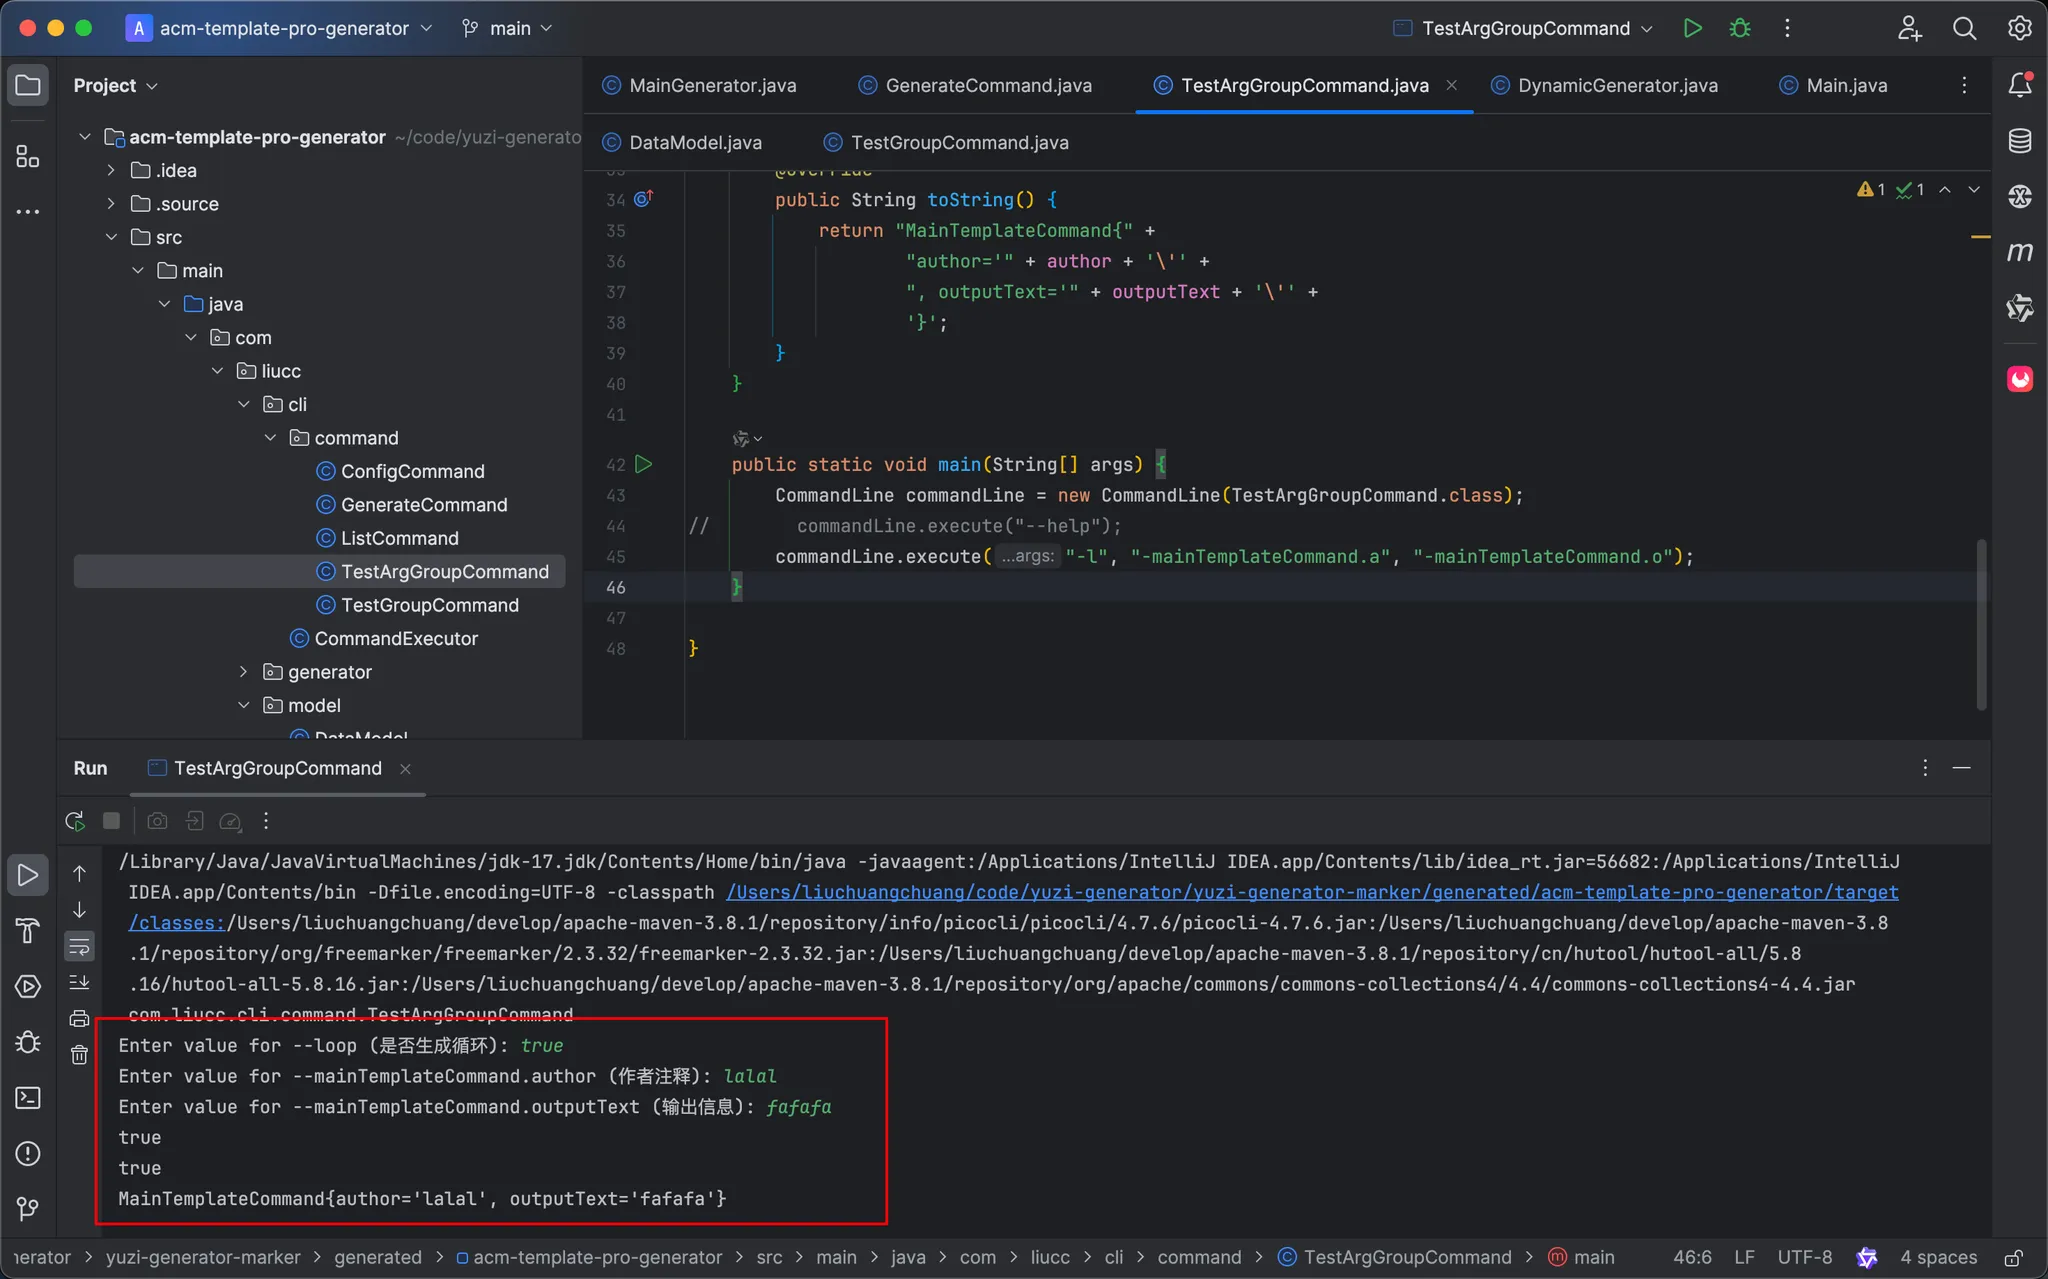Click the stop process button
2048x1279 pixels.
pos(112,821)
